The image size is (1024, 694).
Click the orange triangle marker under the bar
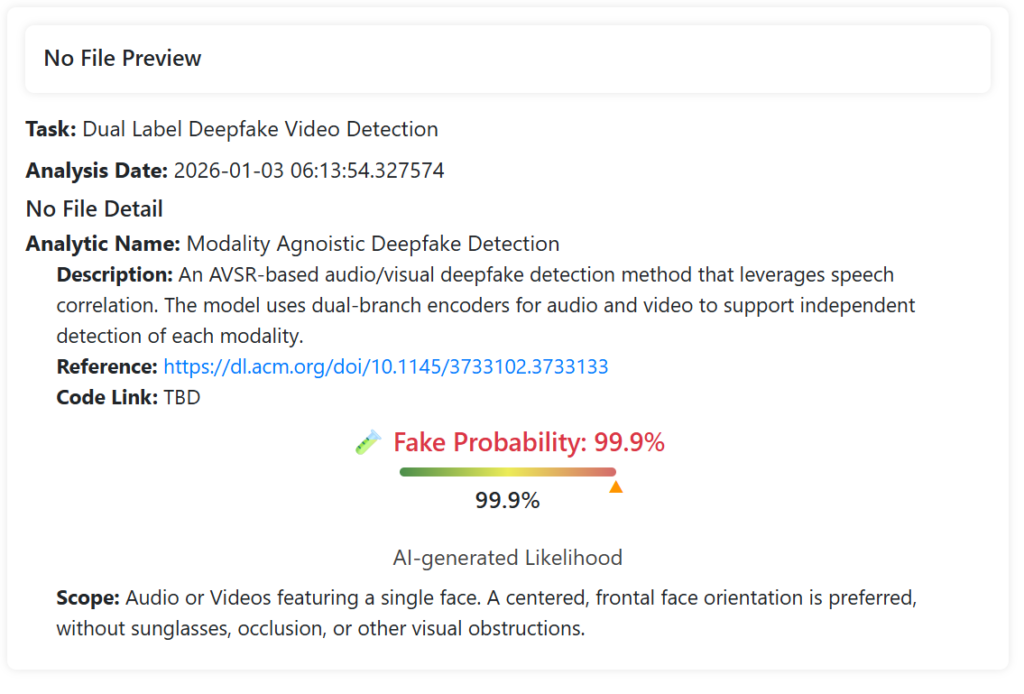click(616, 487)
